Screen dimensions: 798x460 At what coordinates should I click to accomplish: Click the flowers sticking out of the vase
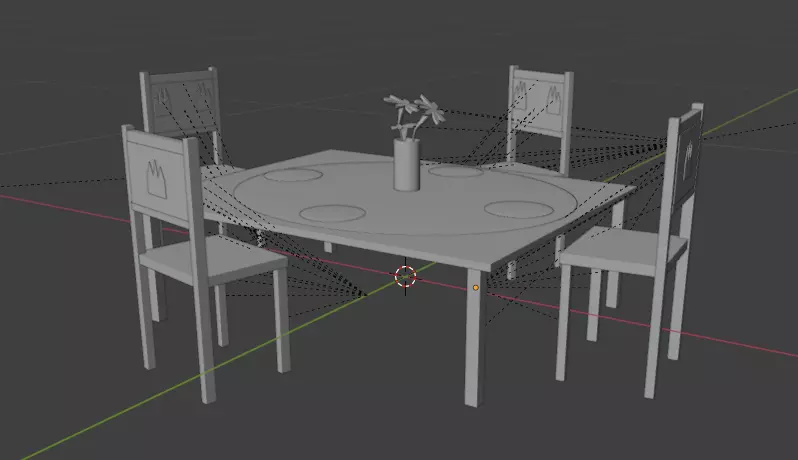click(414, 116)
